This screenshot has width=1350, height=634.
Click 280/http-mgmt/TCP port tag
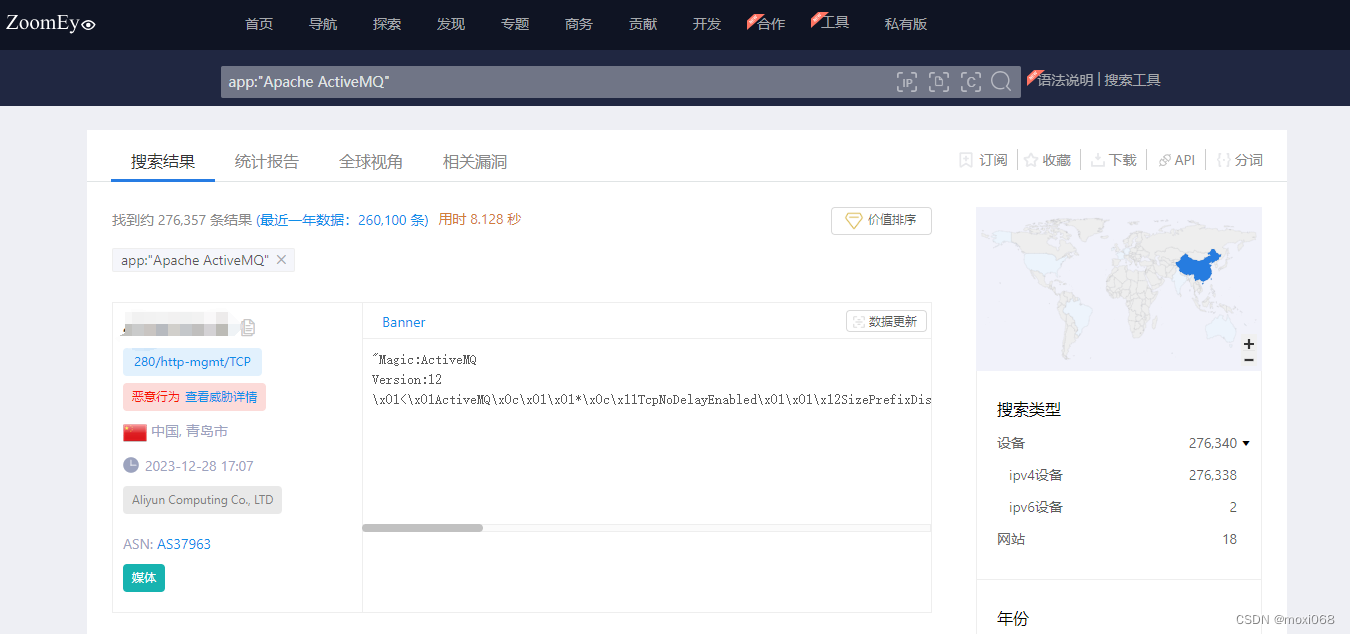192,362
